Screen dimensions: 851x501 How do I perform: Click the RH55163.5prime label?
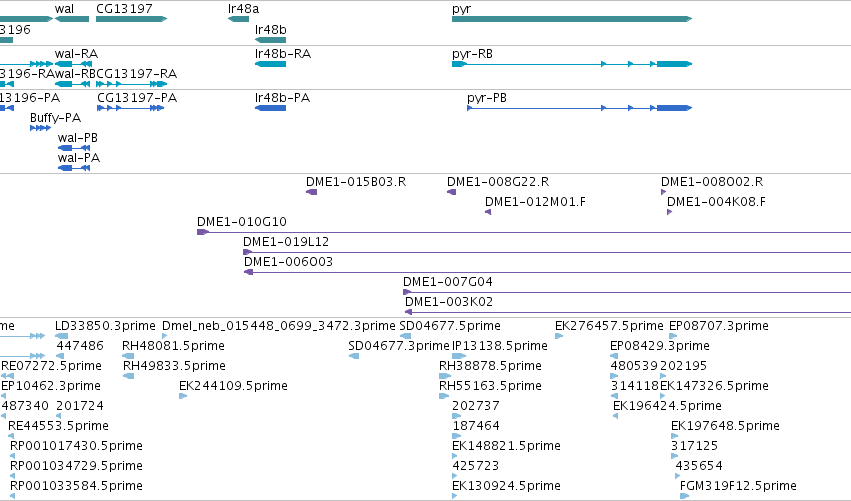click(x=490, y=386)
